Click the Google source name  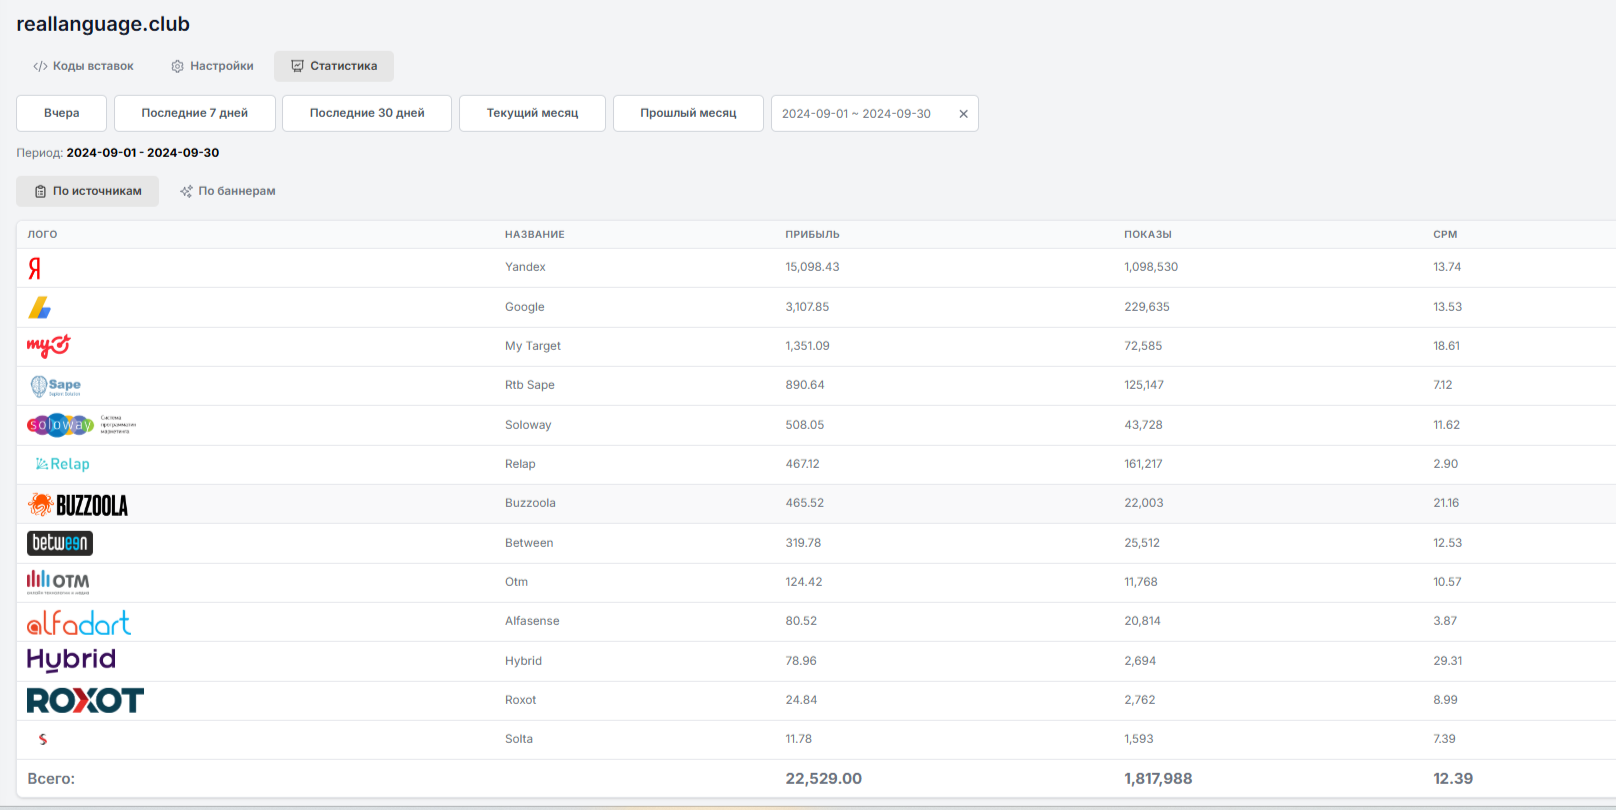(x=525, y=307)
